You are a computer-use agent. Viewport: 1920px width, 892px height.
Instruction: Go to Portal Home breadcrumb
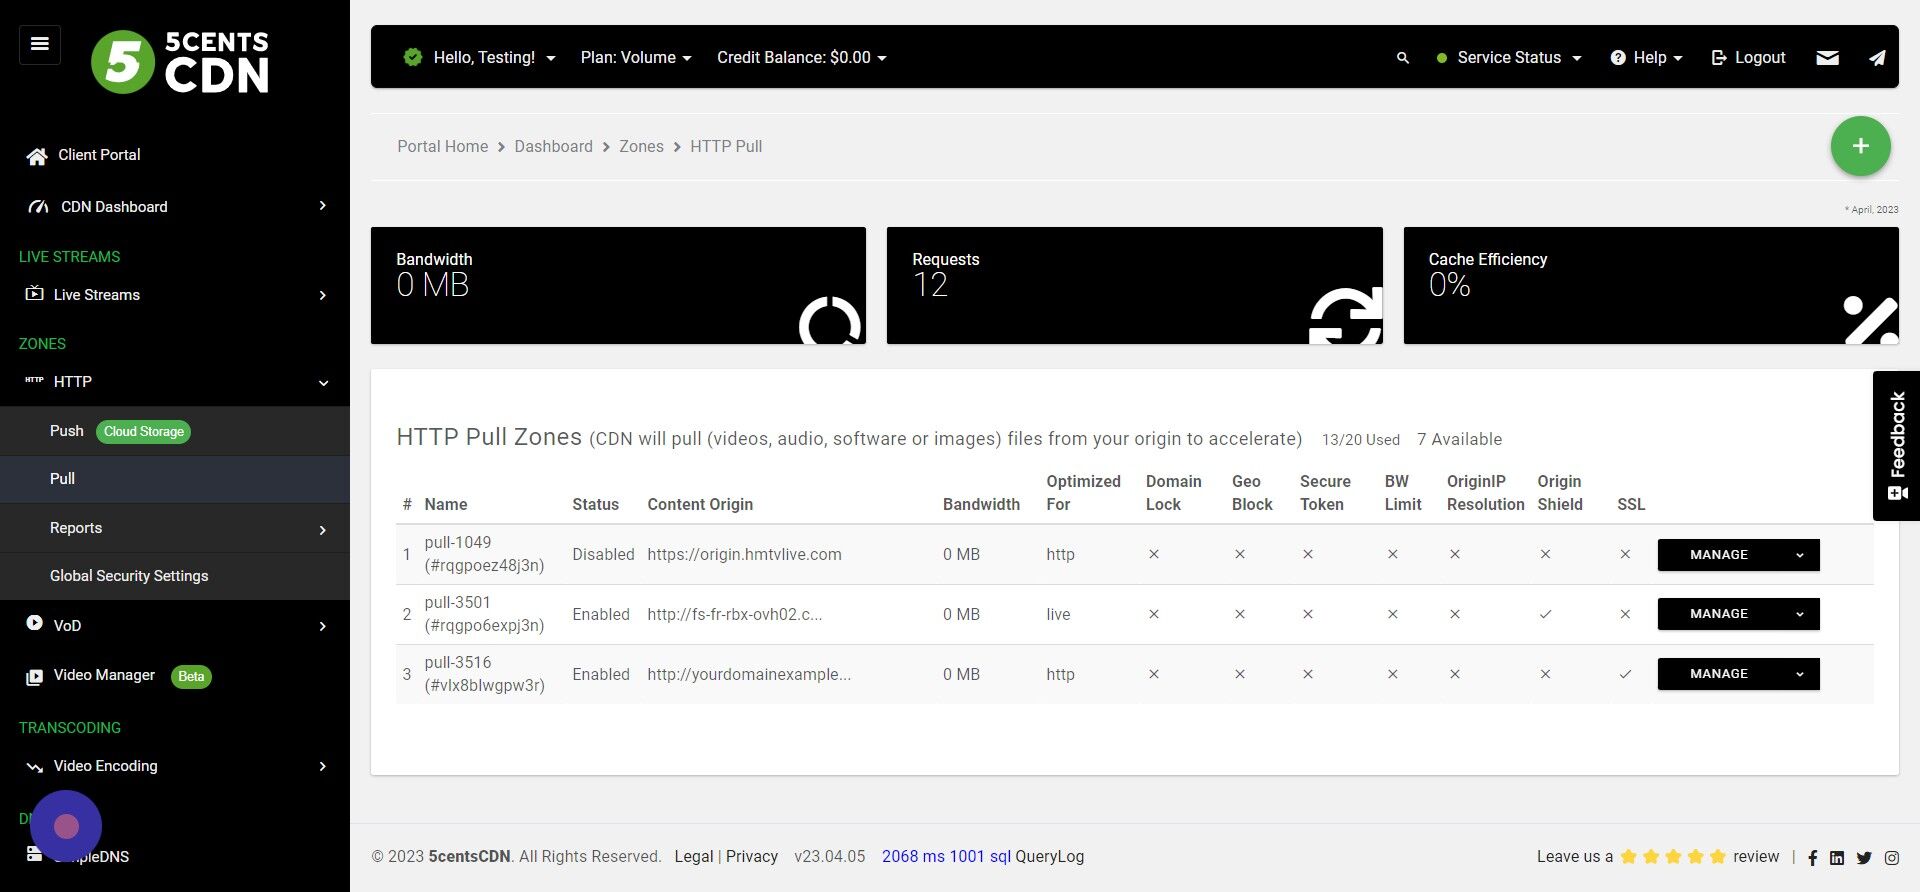pos(442,146)
